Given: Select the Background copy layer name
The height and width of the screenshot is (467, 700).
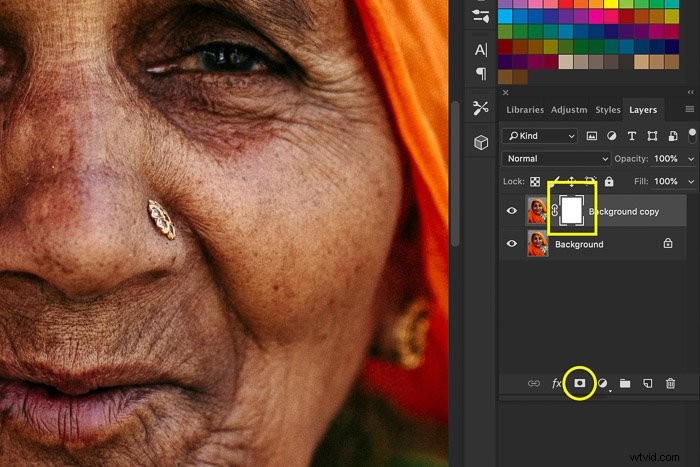Looking at the screenshot, I should click(x=624, y=212).
